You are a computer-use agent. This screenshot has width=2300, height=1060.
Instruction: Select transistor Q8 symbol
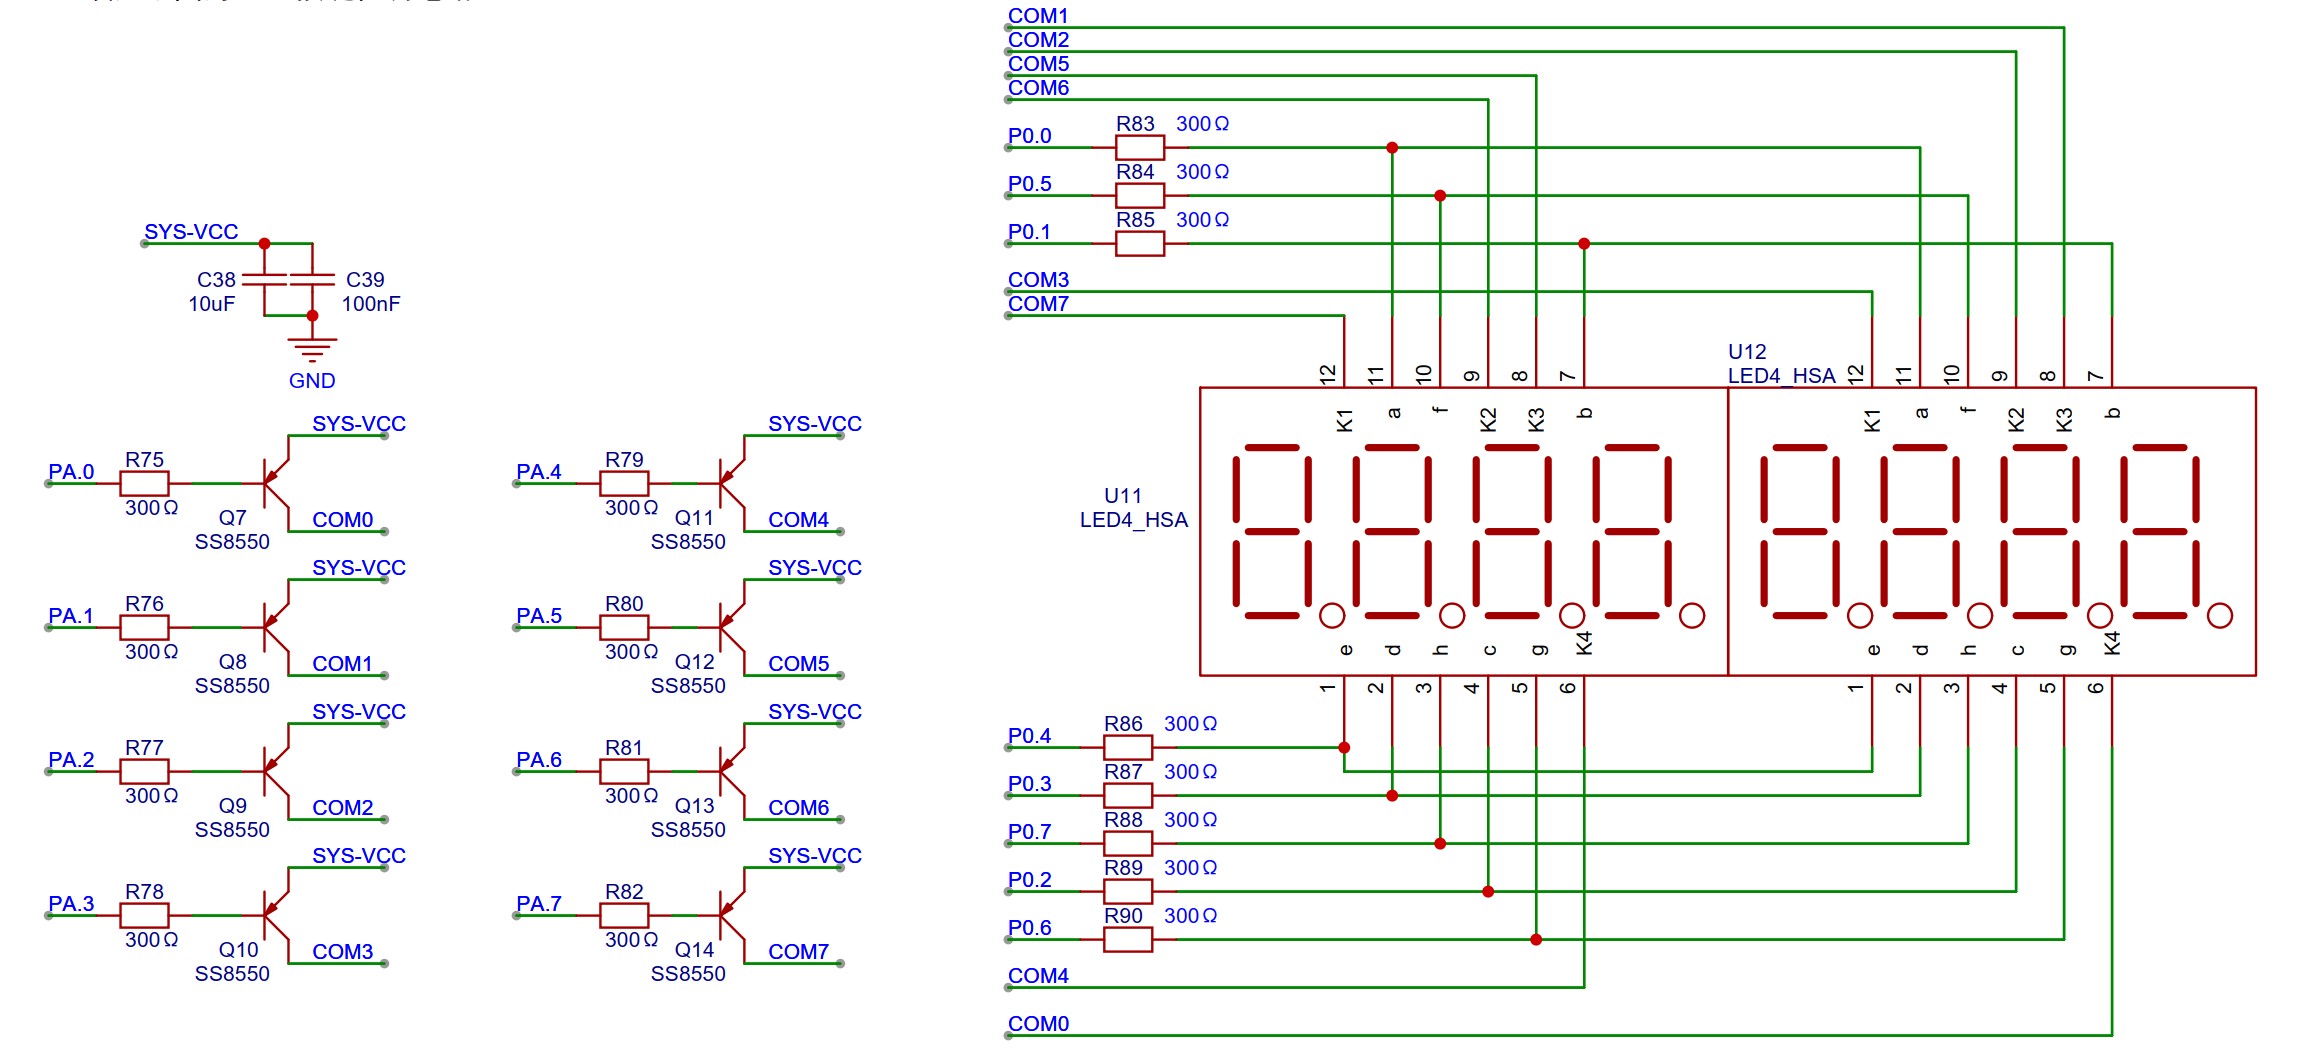point(276,627)
